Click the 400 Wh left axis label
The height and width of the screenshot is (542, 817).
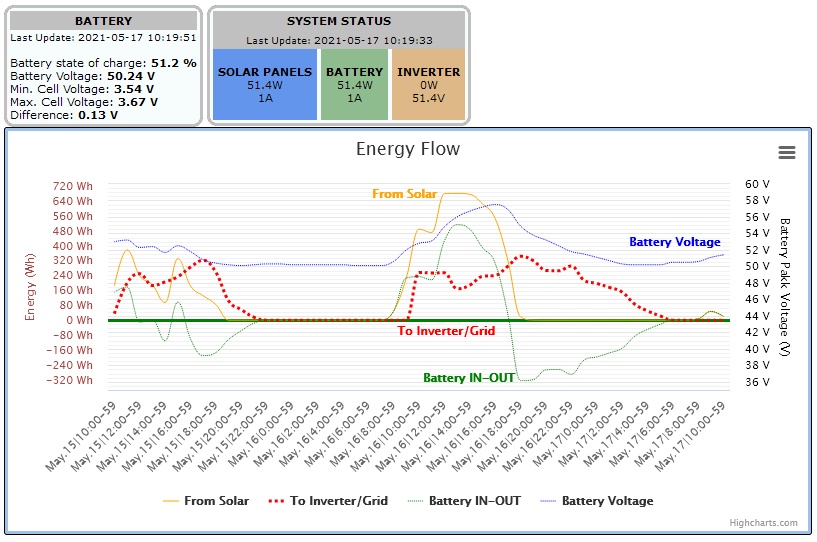tap(72, 246)
